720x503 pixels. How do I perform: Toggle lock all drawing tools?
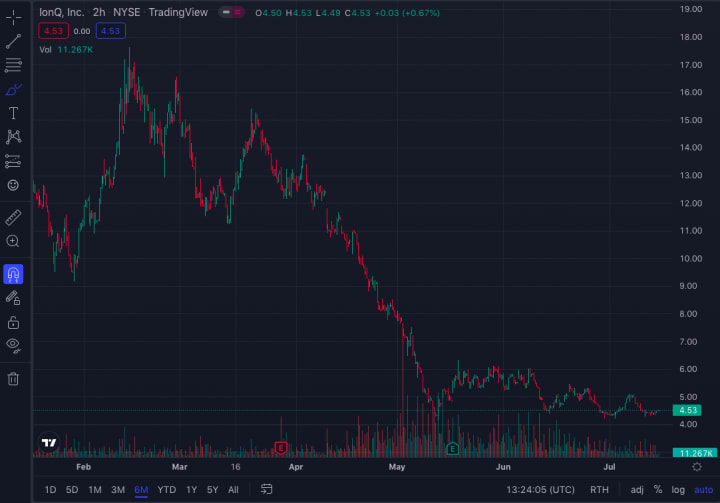pos(13,322)
